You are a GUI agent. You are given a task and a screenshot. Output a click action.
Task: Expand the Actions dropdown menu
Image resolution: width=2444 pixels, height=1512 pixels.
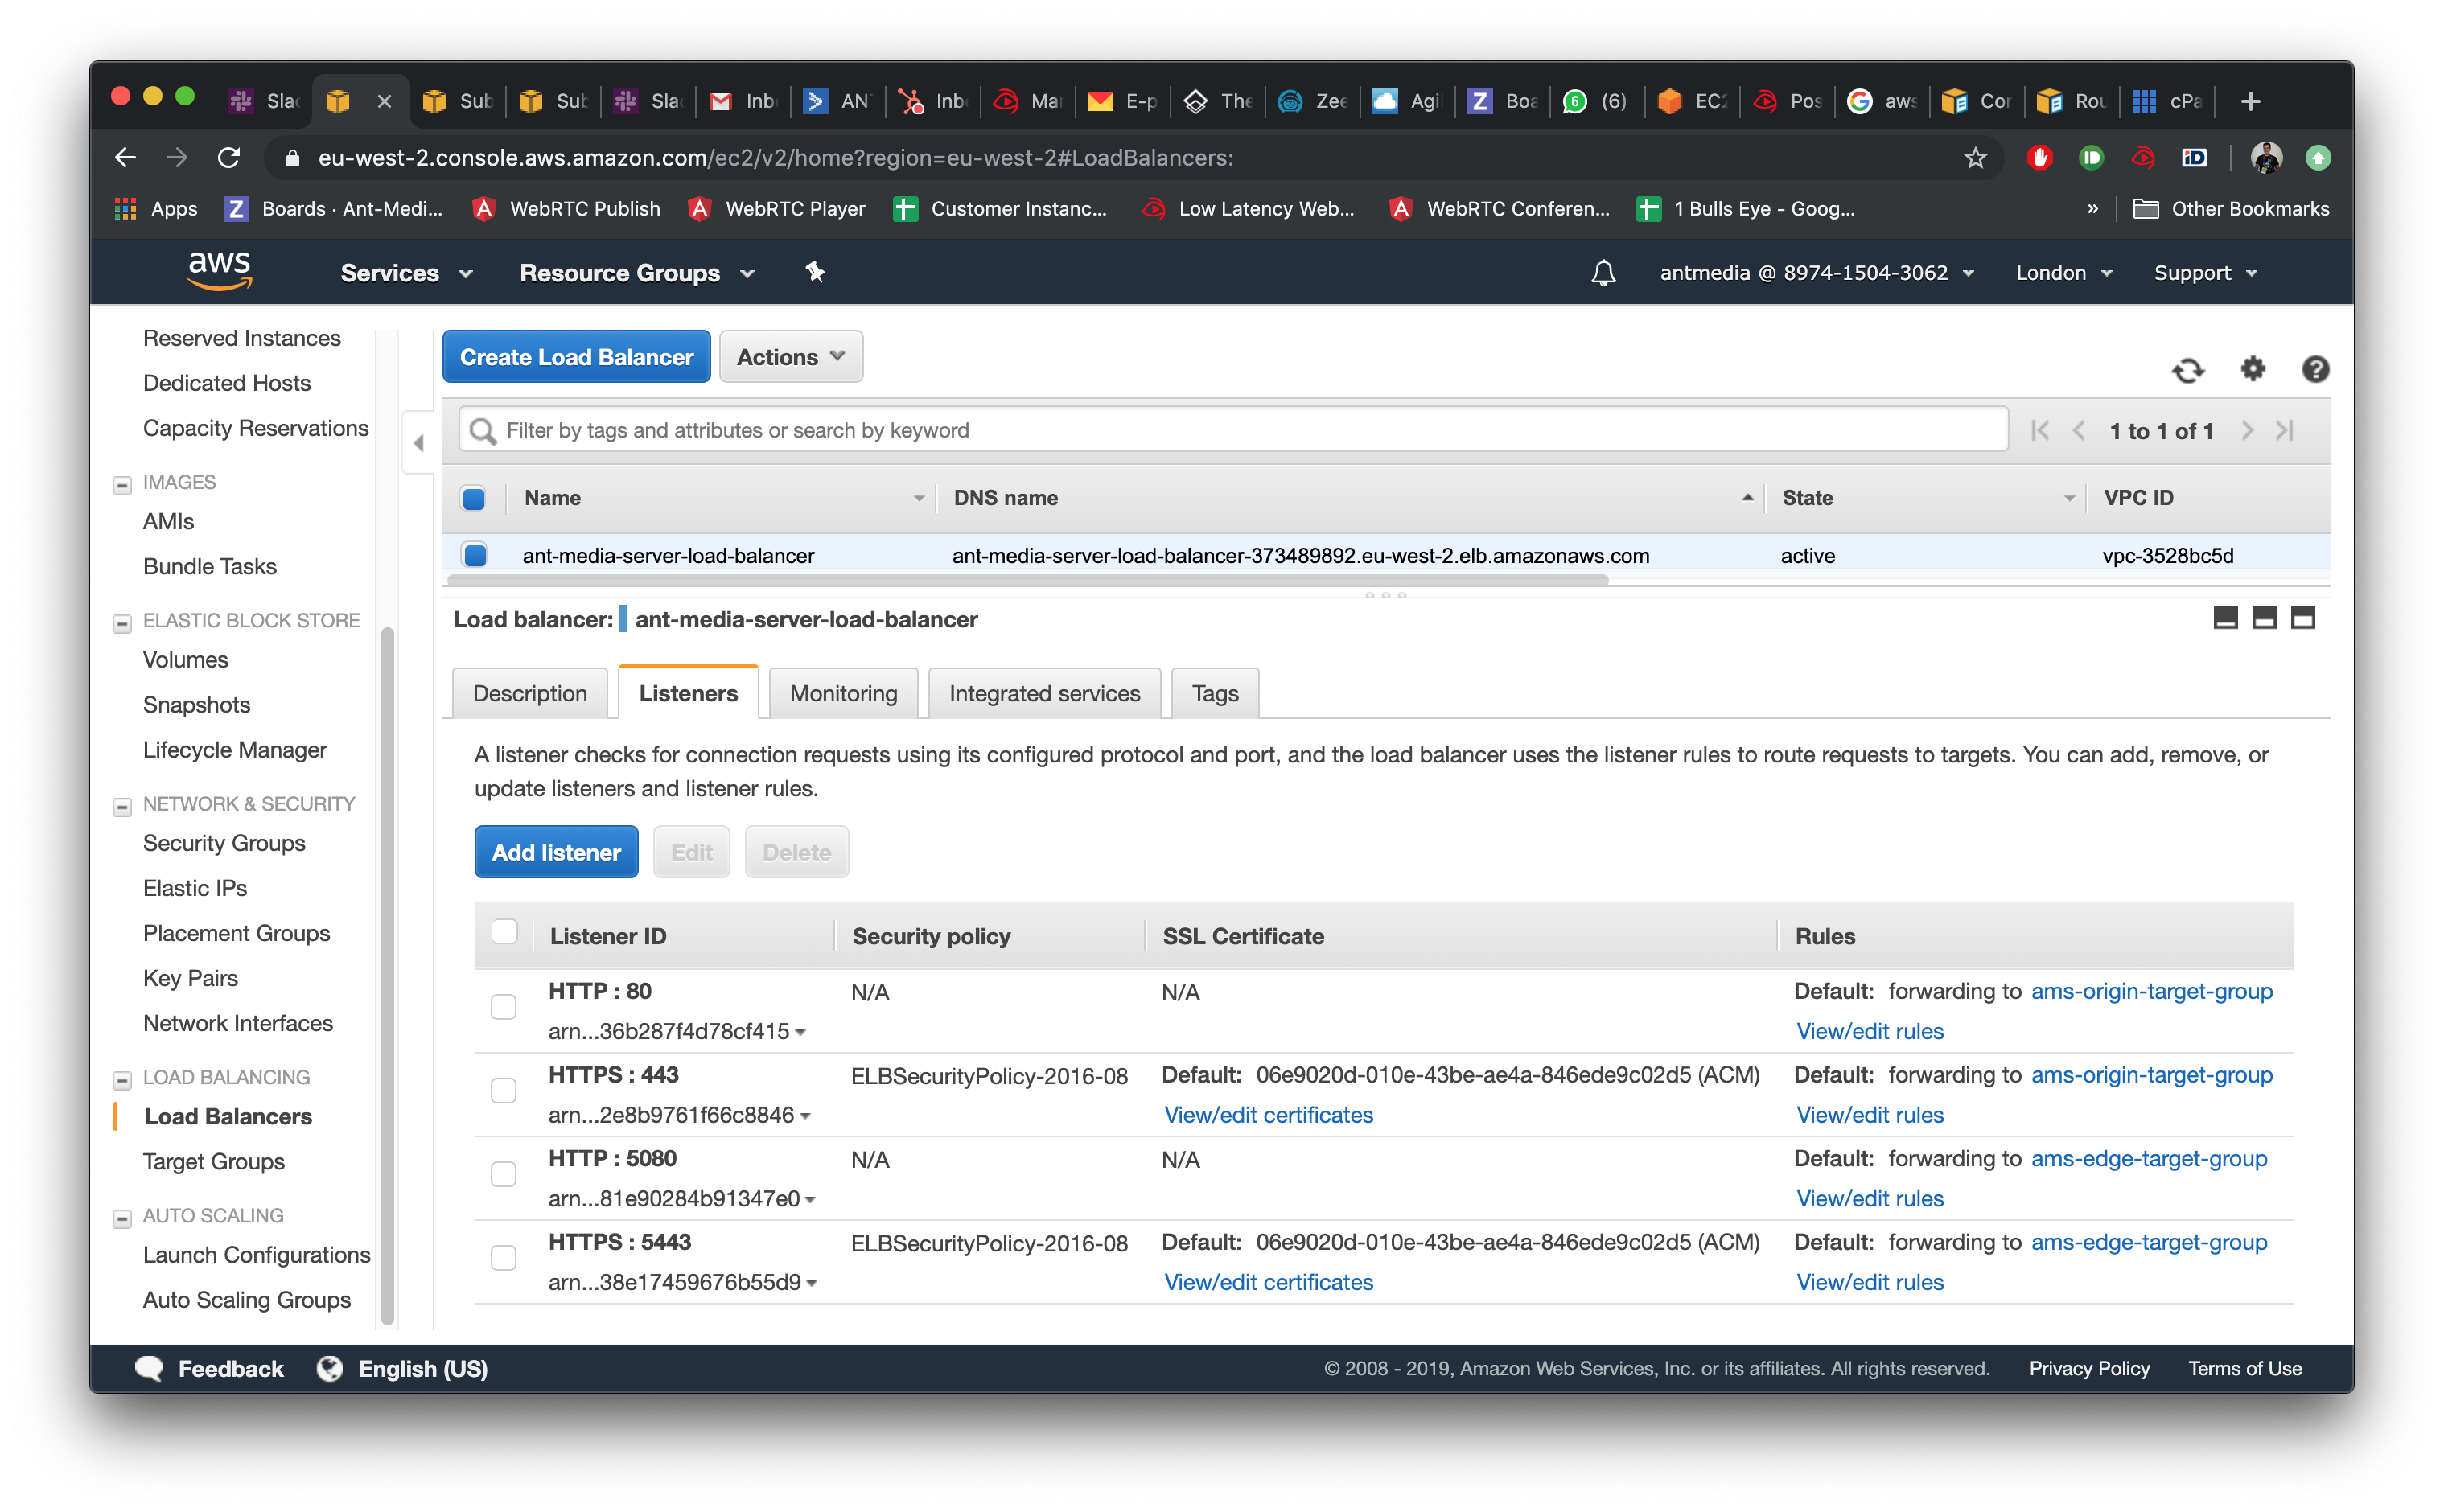791,358
